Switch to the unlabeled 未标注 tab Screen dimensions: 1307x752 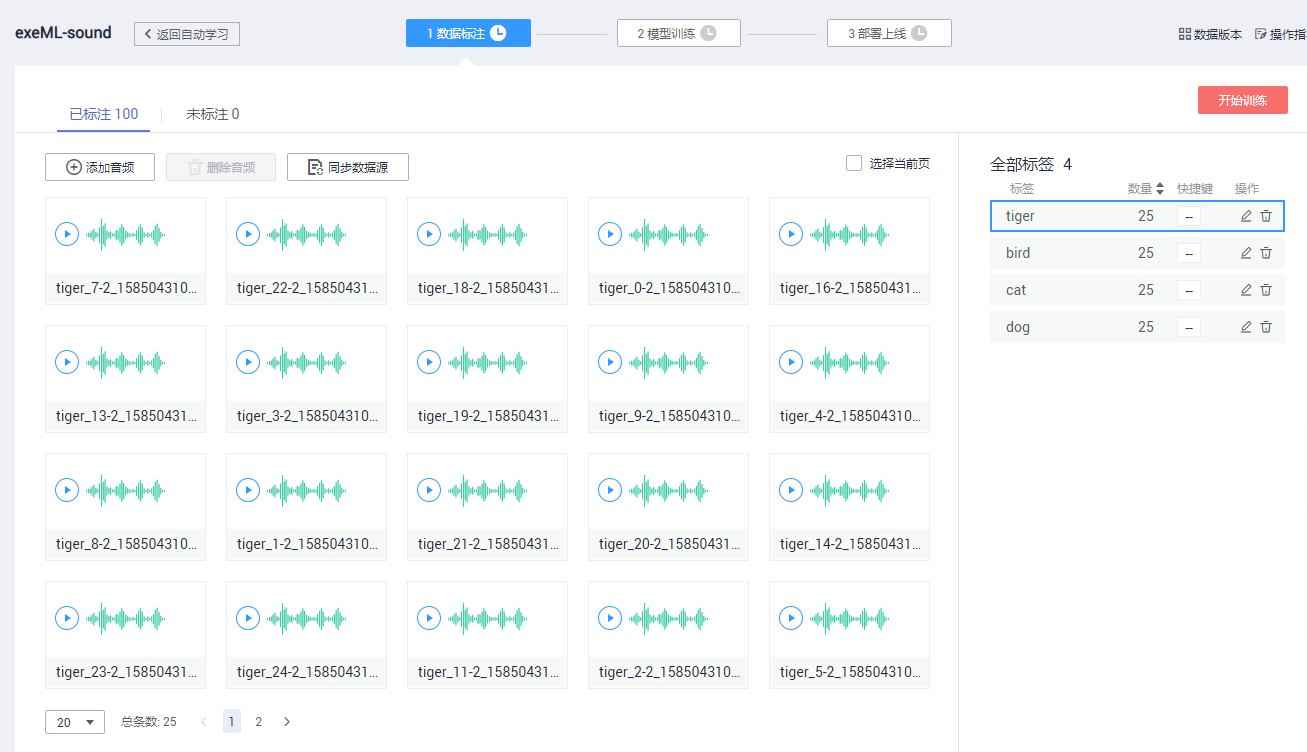click(x=212, y=114)
